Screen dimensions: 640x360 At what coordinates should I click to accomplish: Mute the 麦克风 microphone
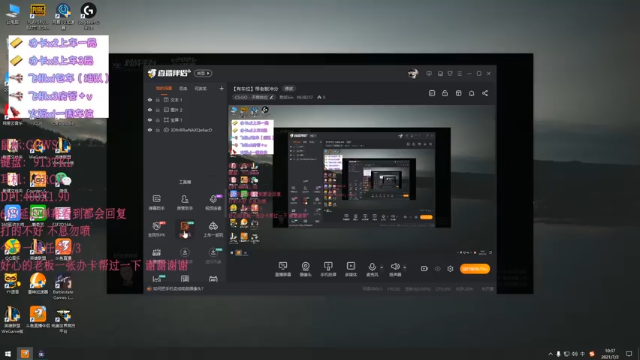pos(372,269)
